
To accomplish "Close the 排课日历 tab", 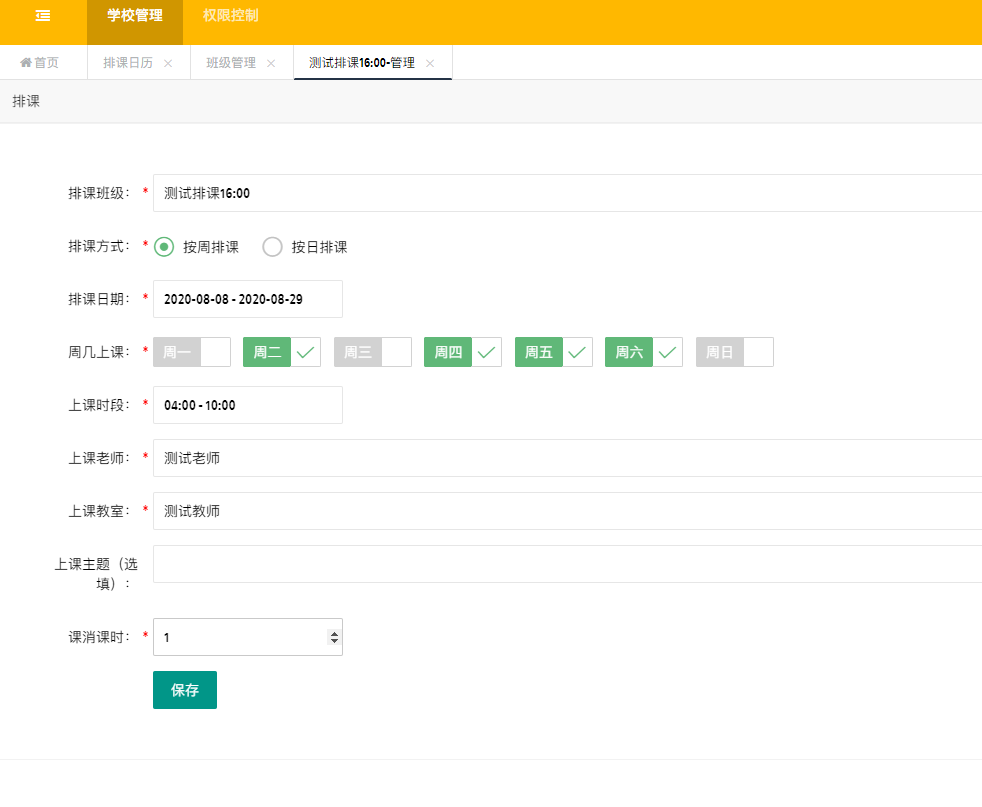I will 168,63.
